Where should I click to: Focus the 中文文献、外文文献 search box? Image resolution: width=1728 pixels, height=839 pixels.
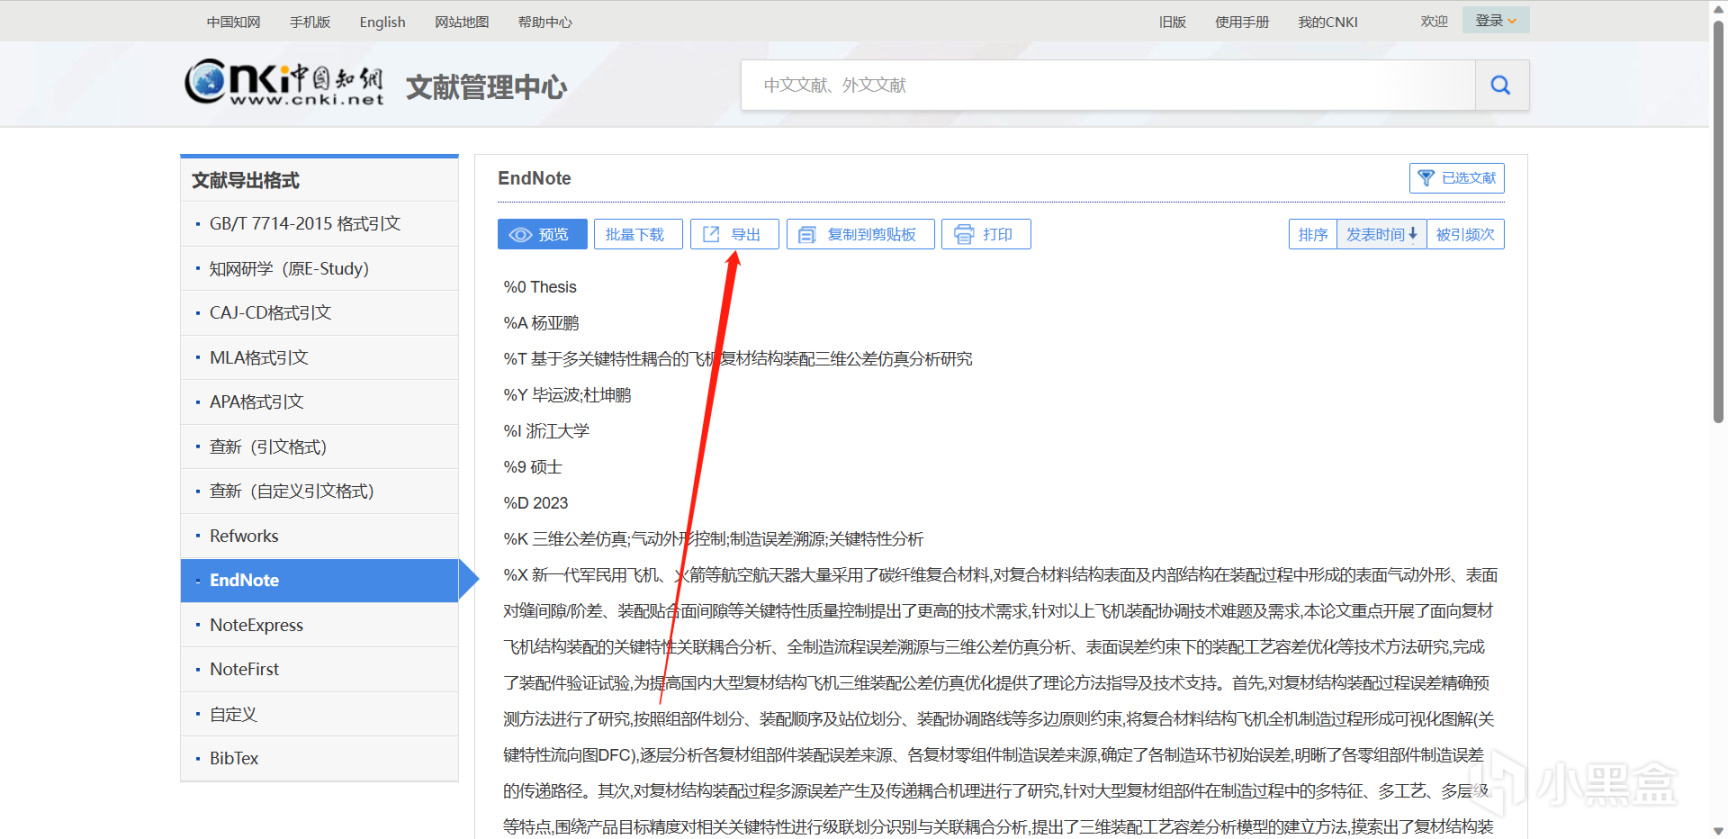click(1108, 85)
